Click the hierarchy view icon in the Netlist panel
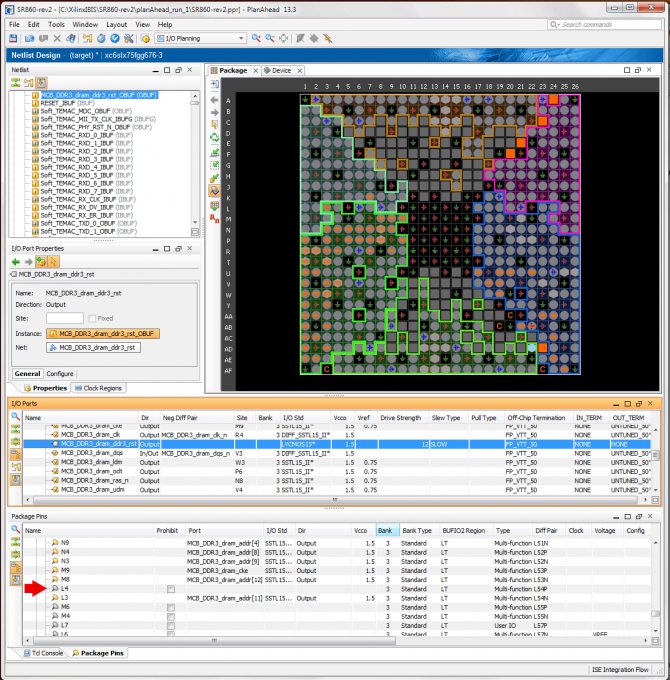The width and height of the screenshot is (670, 680). [x=29, y=82]
